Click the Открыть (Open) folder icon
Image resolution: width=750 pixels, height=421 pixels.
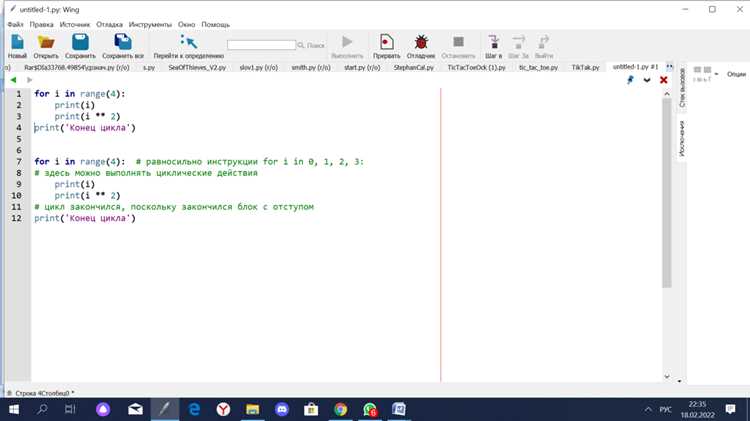46,42
